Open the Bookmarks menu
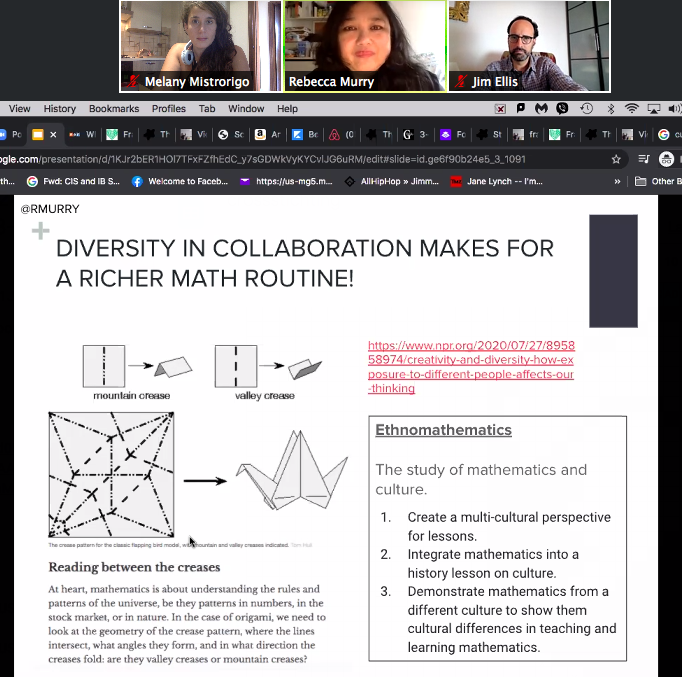Image resolution: width=682 pixels, height=677 pixels. coord(114,109)
